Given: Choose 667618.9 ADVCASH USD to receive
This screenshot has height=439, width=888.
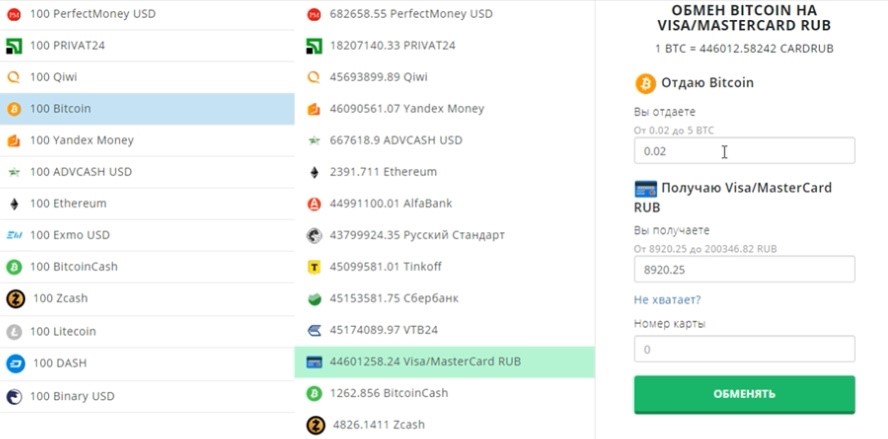Looking at the screenshot, I should [445, 140].
